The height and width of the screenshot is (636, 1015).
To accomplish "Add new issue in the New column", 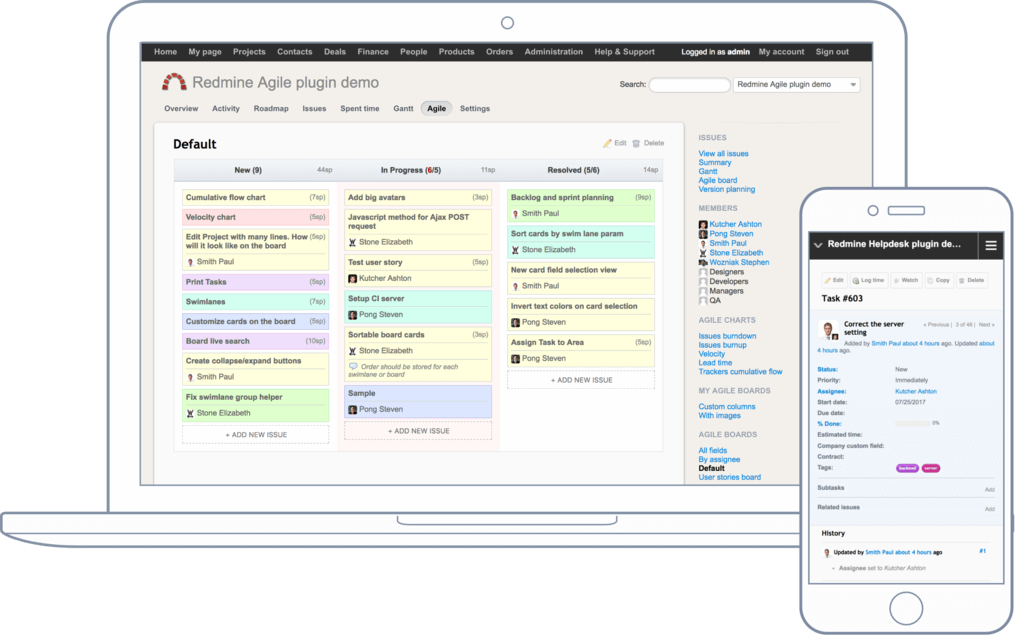I will pyautogui.click(x=255, y=434).
